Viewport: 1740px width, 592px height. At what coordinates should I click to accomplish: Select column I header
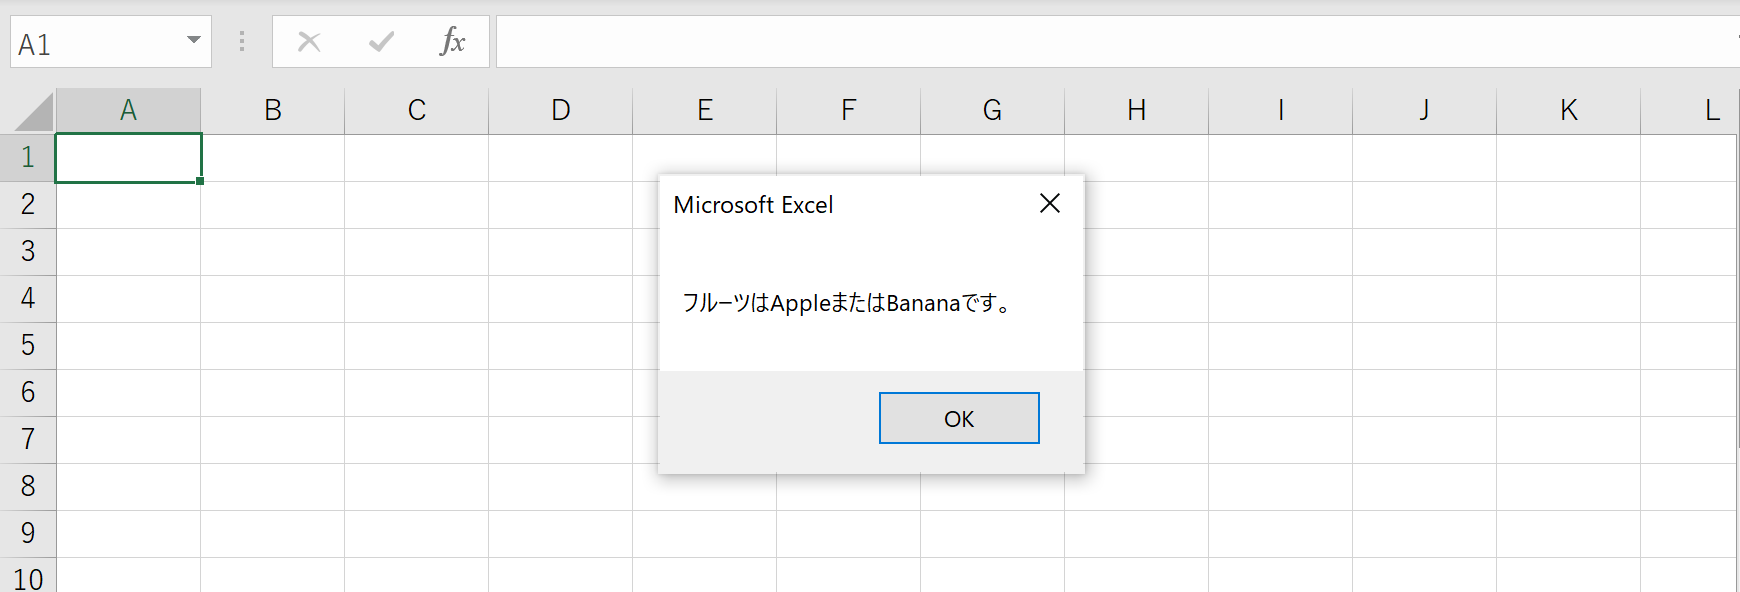pos(1280,110)
